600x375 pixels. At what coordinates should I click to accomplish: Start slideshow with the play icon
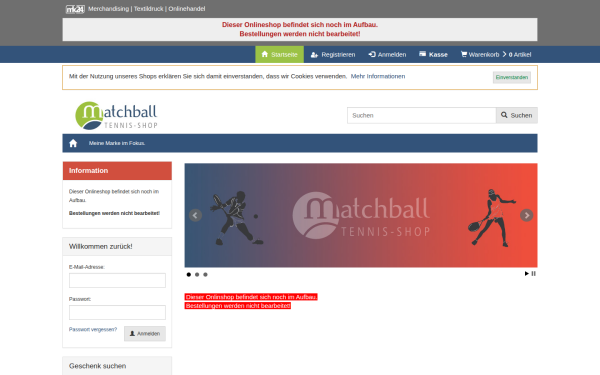[527, 274]
